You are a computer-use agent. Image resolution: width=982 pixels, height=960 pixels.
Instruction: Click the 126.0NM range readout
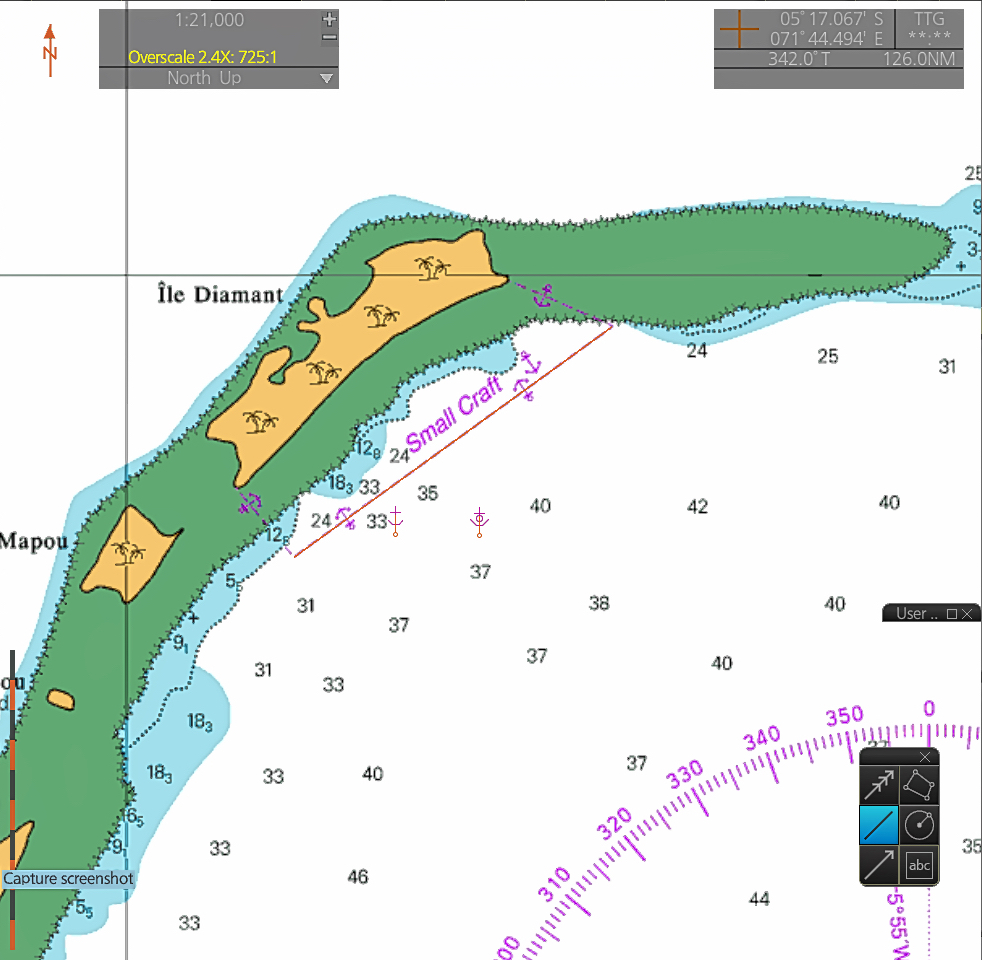(x=919, y=59)
